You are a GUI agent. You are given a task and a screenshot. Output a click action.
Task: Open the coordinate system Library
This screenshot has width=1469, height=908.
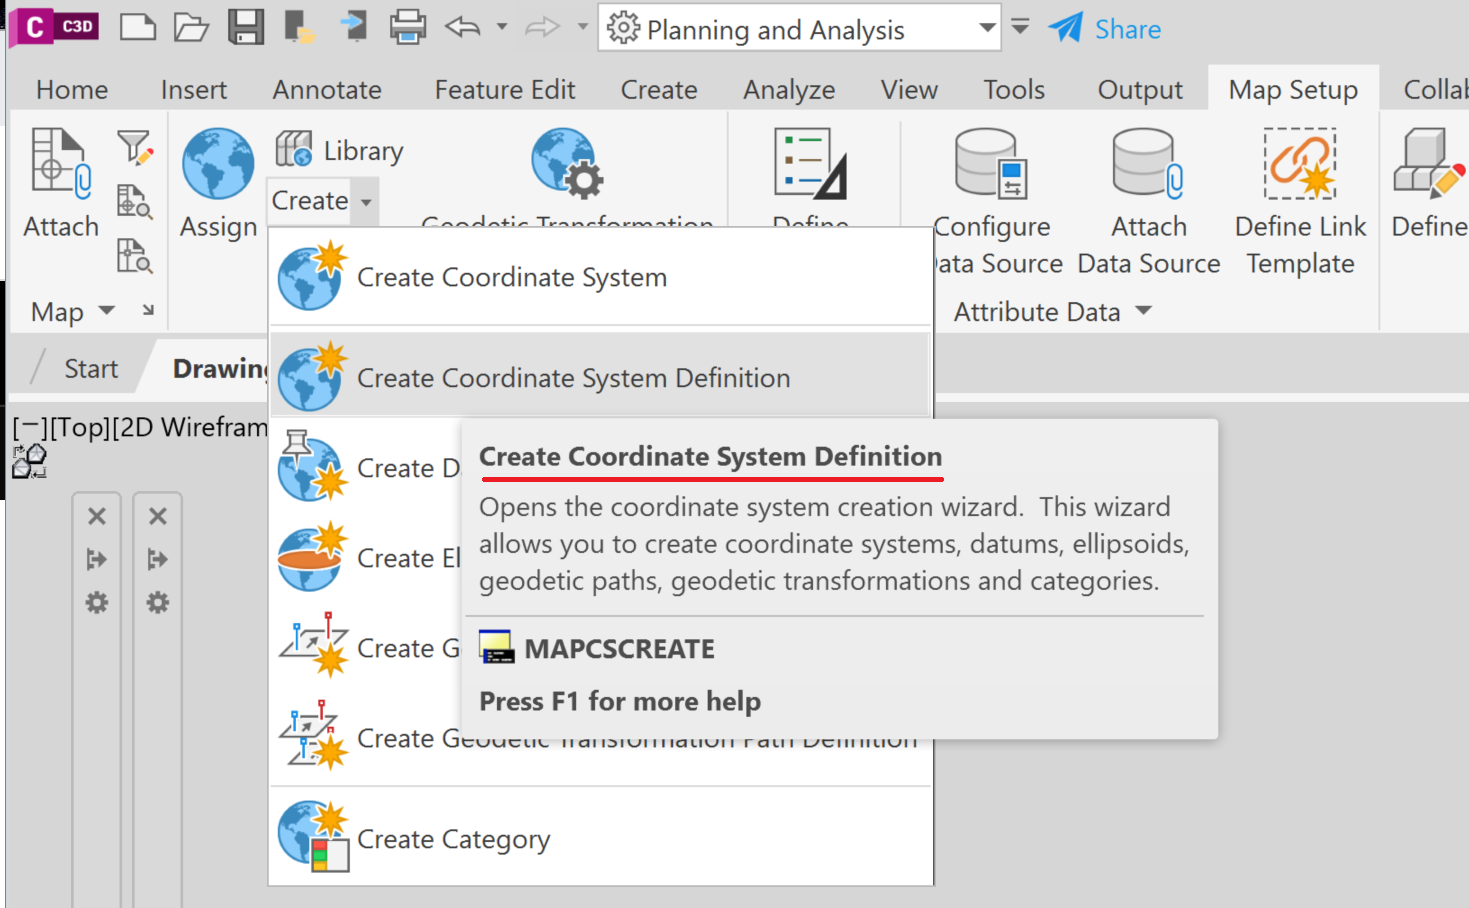coord(340,150)
